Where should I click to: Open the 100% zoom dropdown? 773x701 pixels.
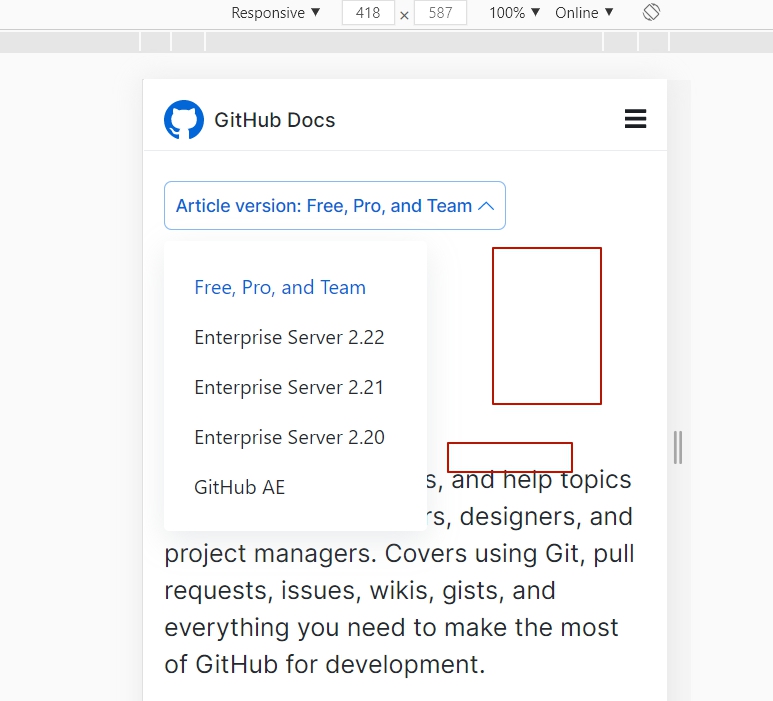514,12
